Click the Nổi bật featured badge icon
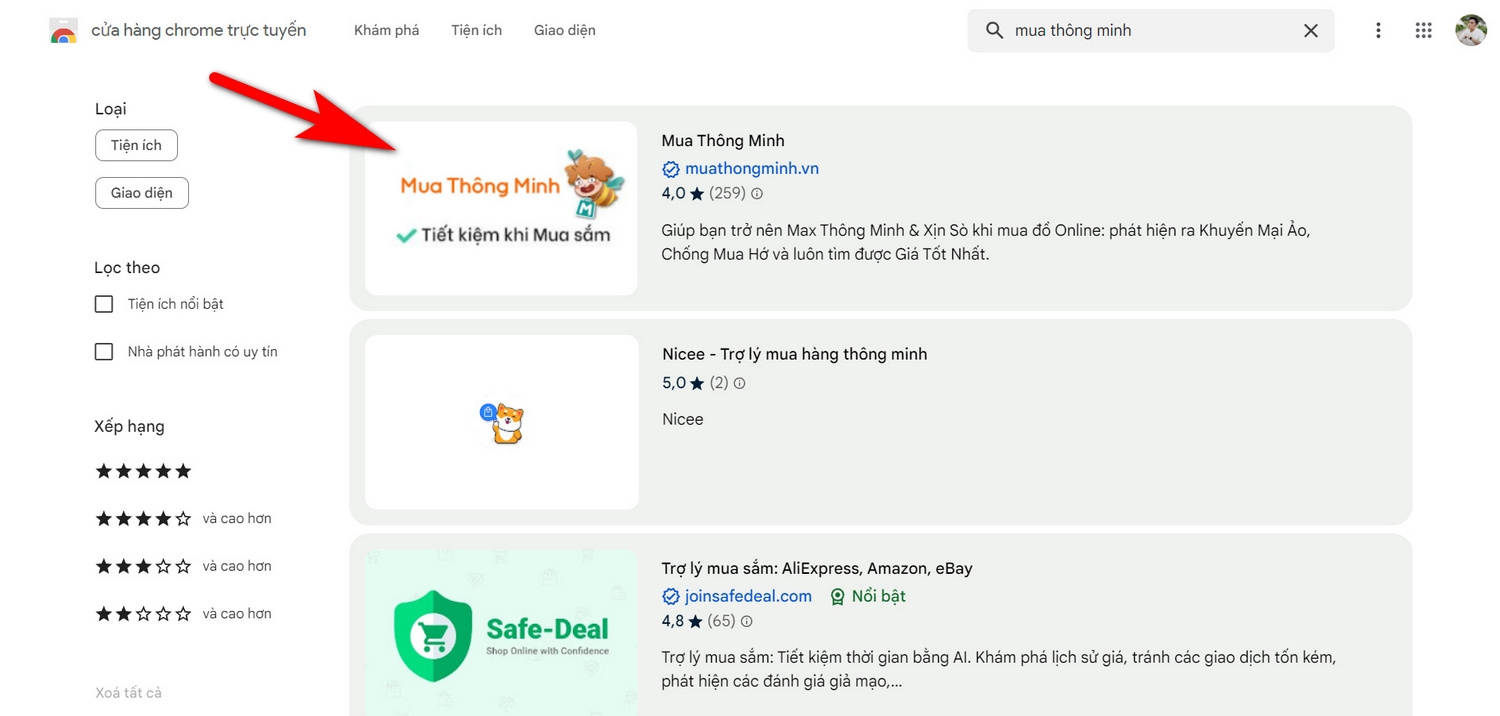Image resolution: width=1500 pixels, height=716 pixels. [x=838, y=596]
